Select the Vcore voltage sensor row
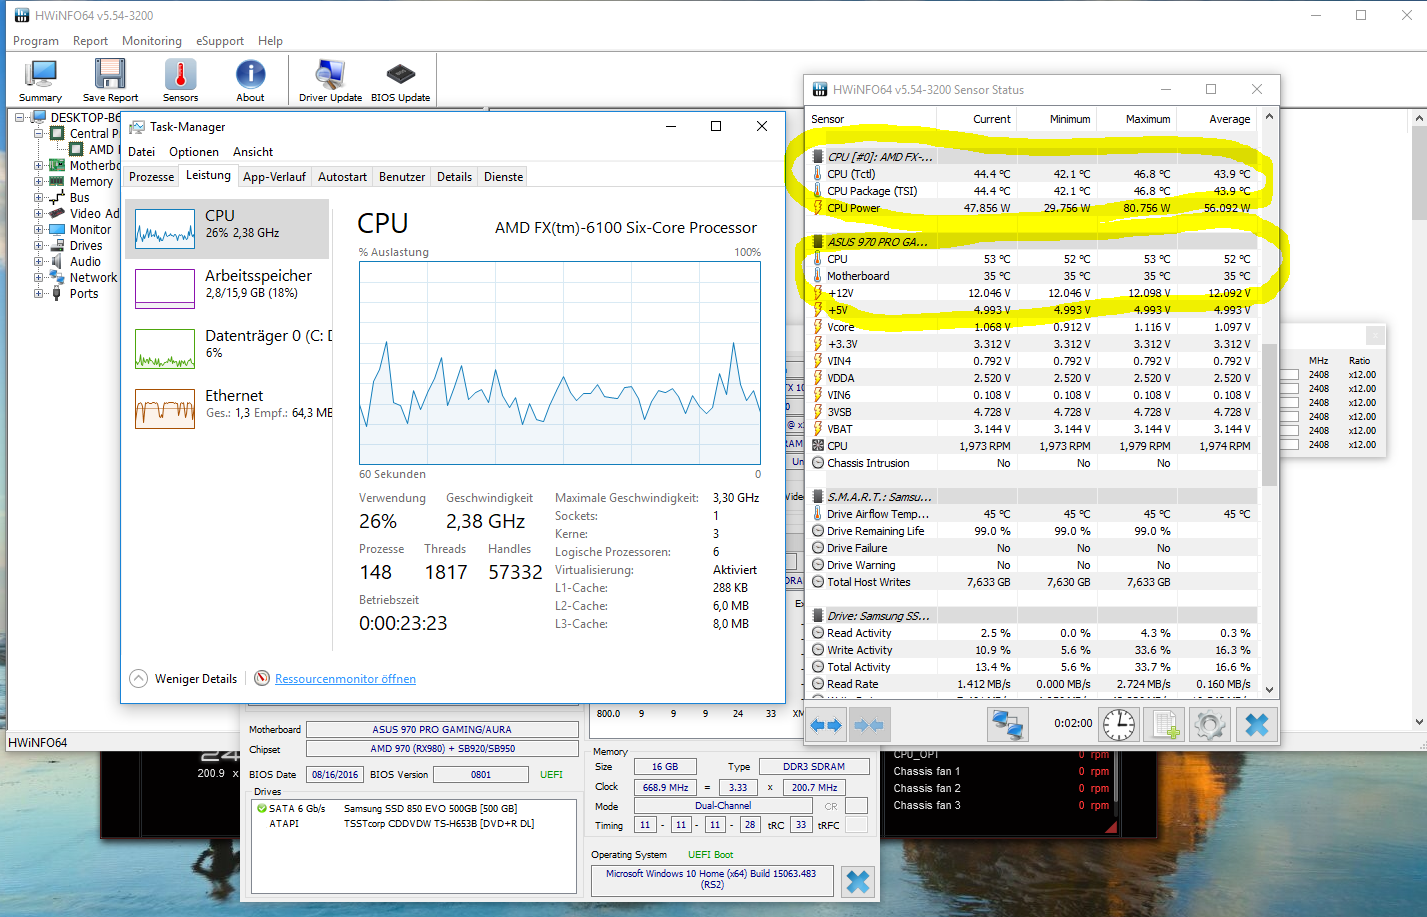 1032,327
